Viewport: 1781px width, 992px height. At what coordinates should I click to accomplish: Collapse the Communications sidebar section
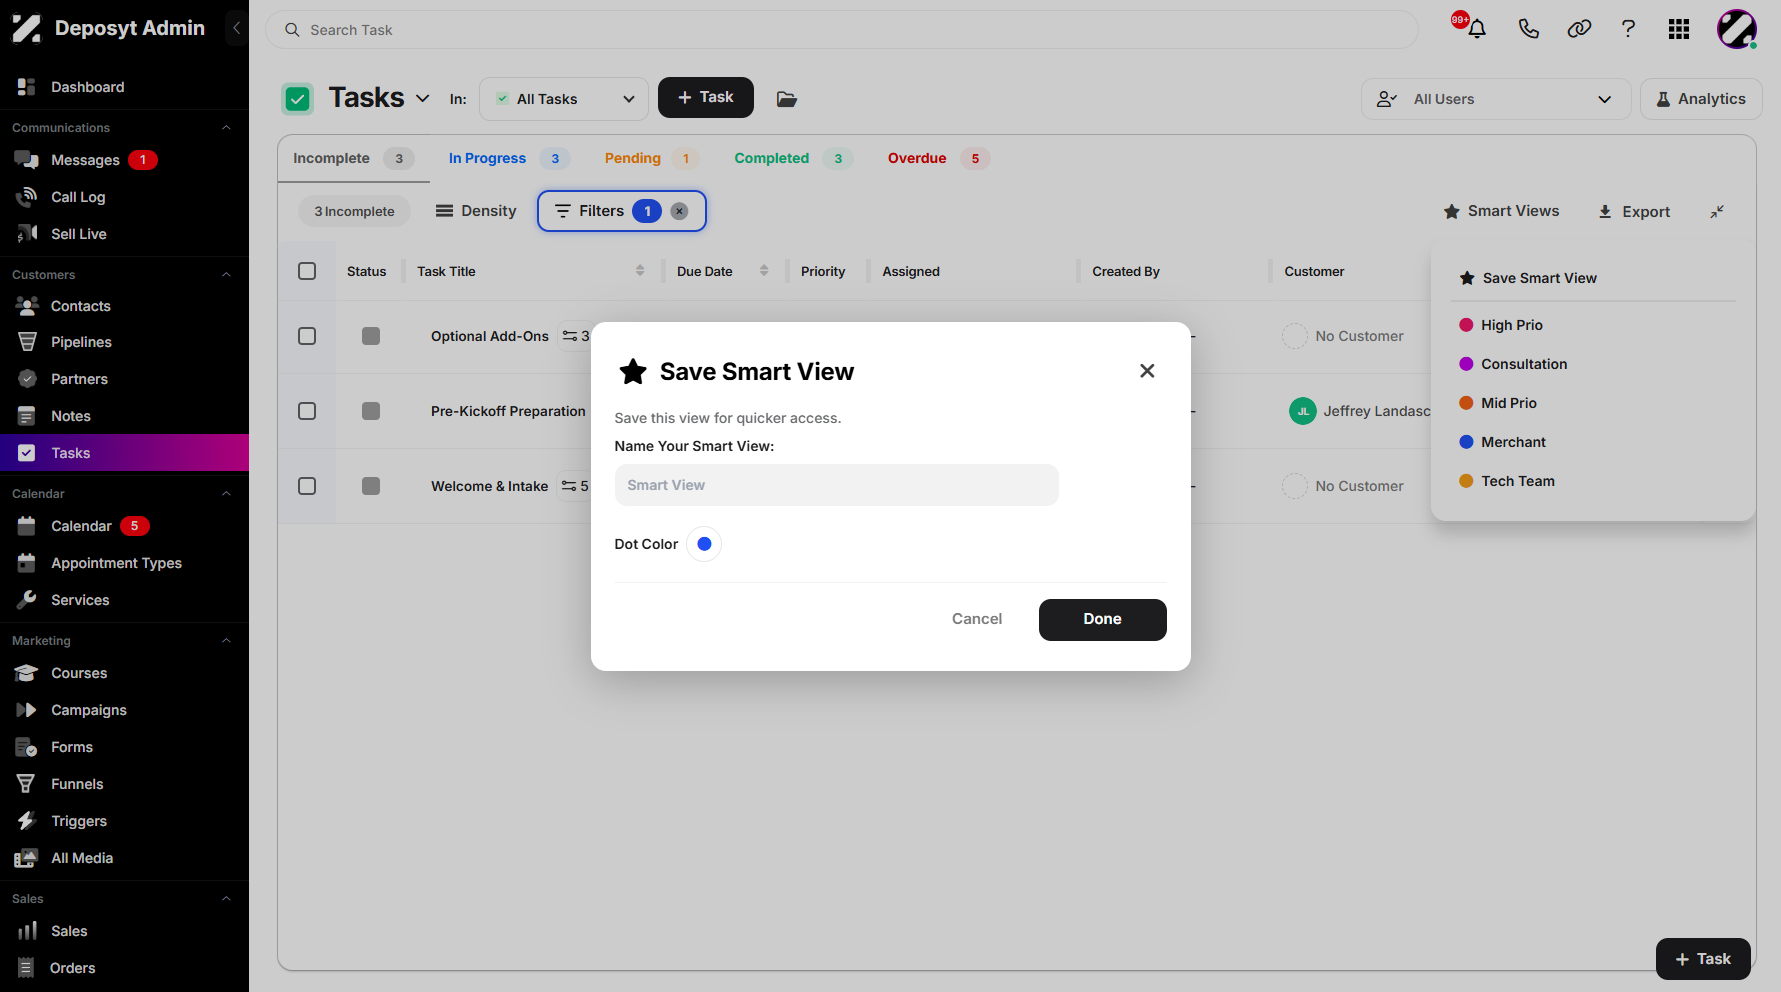226,128
